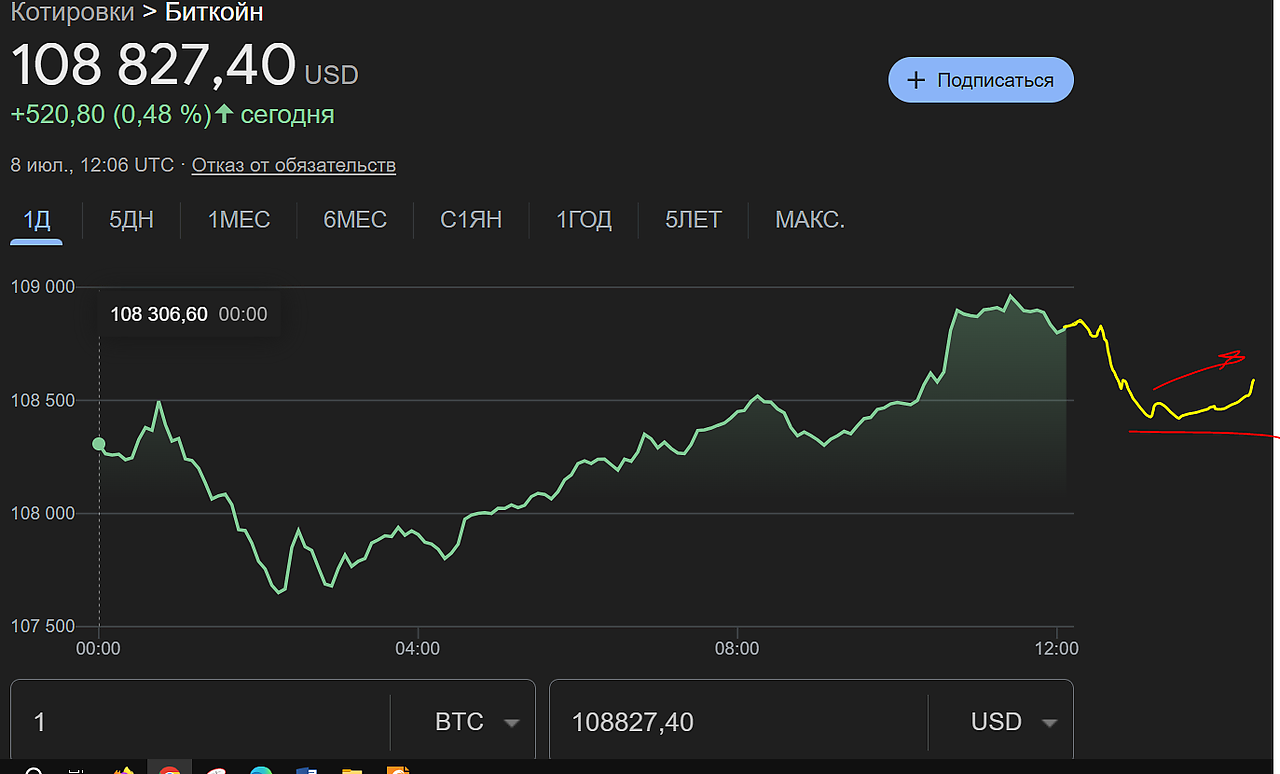Viewport: 1280px width, 774px height.
Task: Click the 108 000 axis label
Action: [43, 513]
